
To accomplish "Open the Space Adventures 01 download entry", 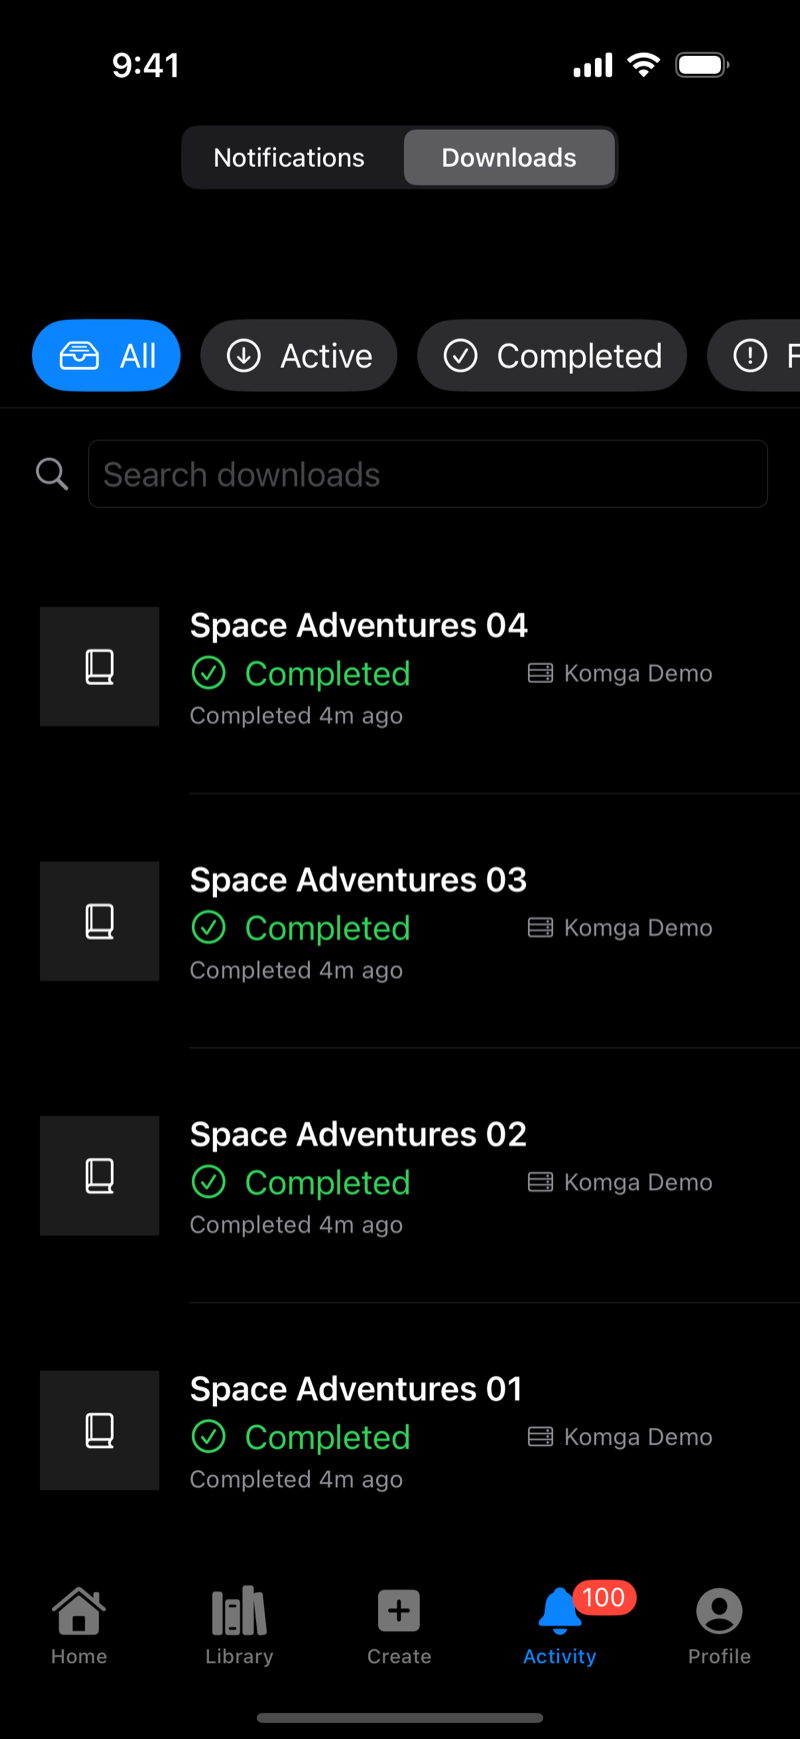I will [x=419, y=1431].
